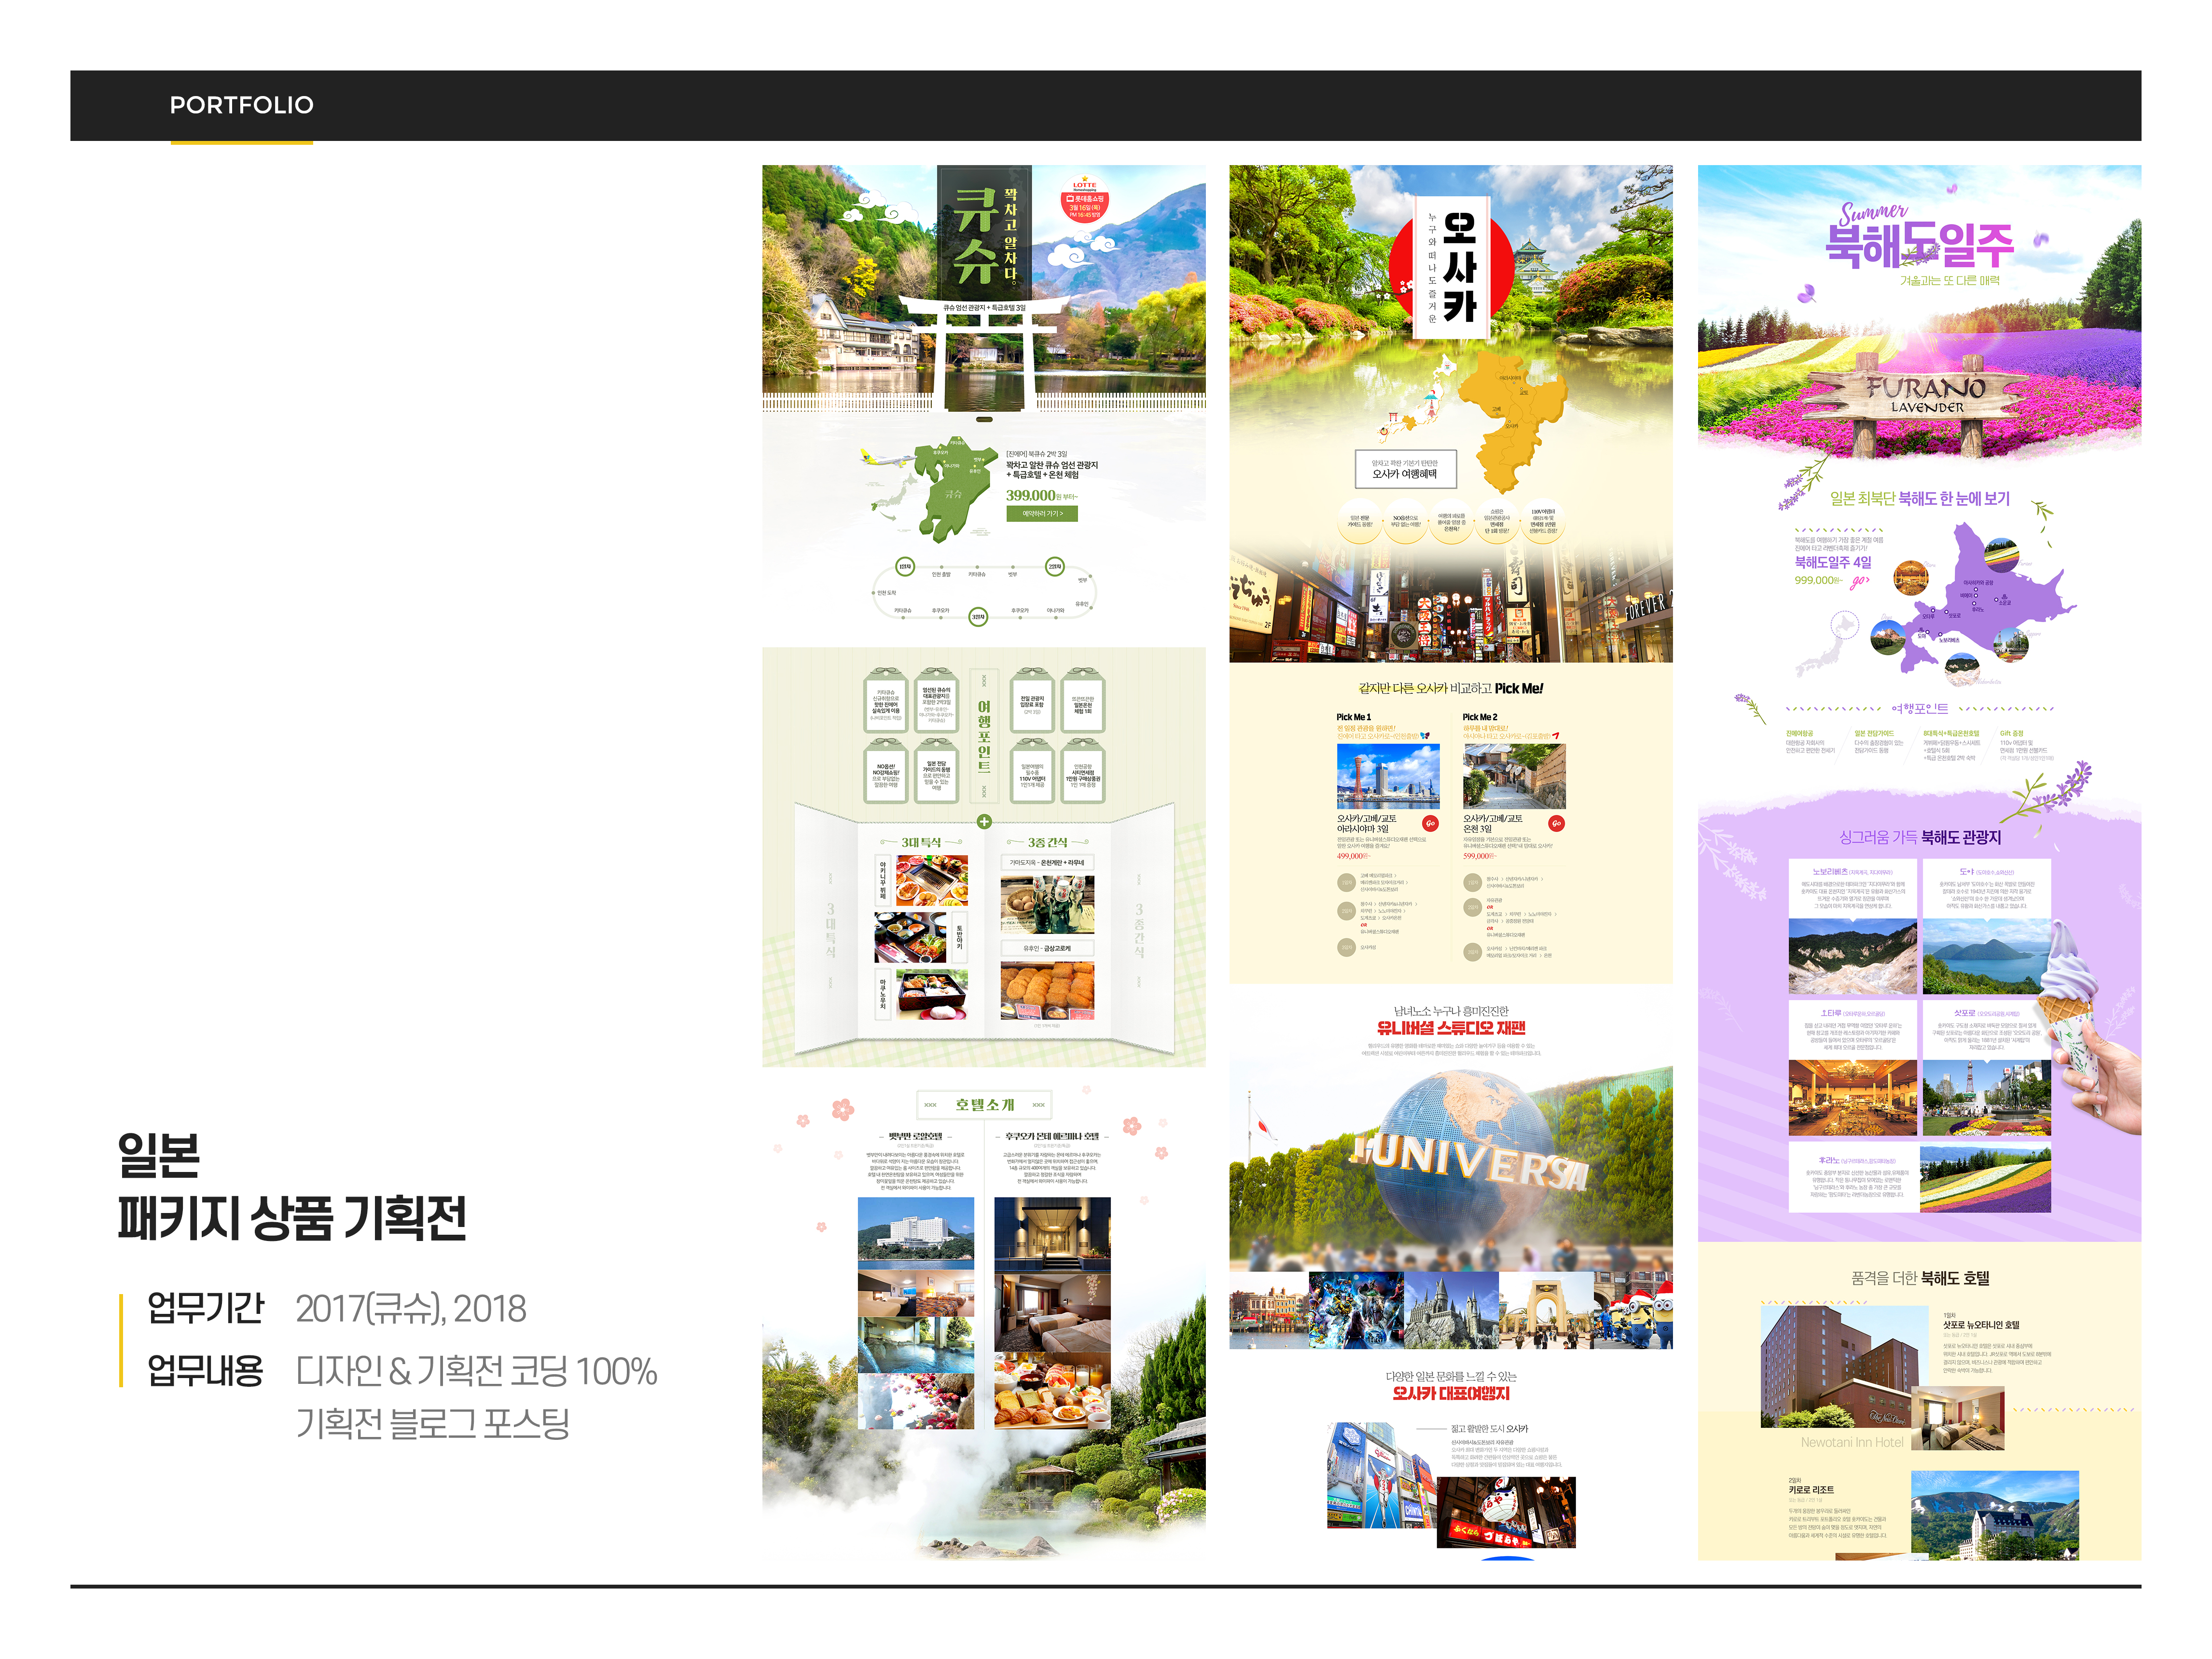
Task: Click the green plus icon below 여행포인트
Action: click(984, 821)
